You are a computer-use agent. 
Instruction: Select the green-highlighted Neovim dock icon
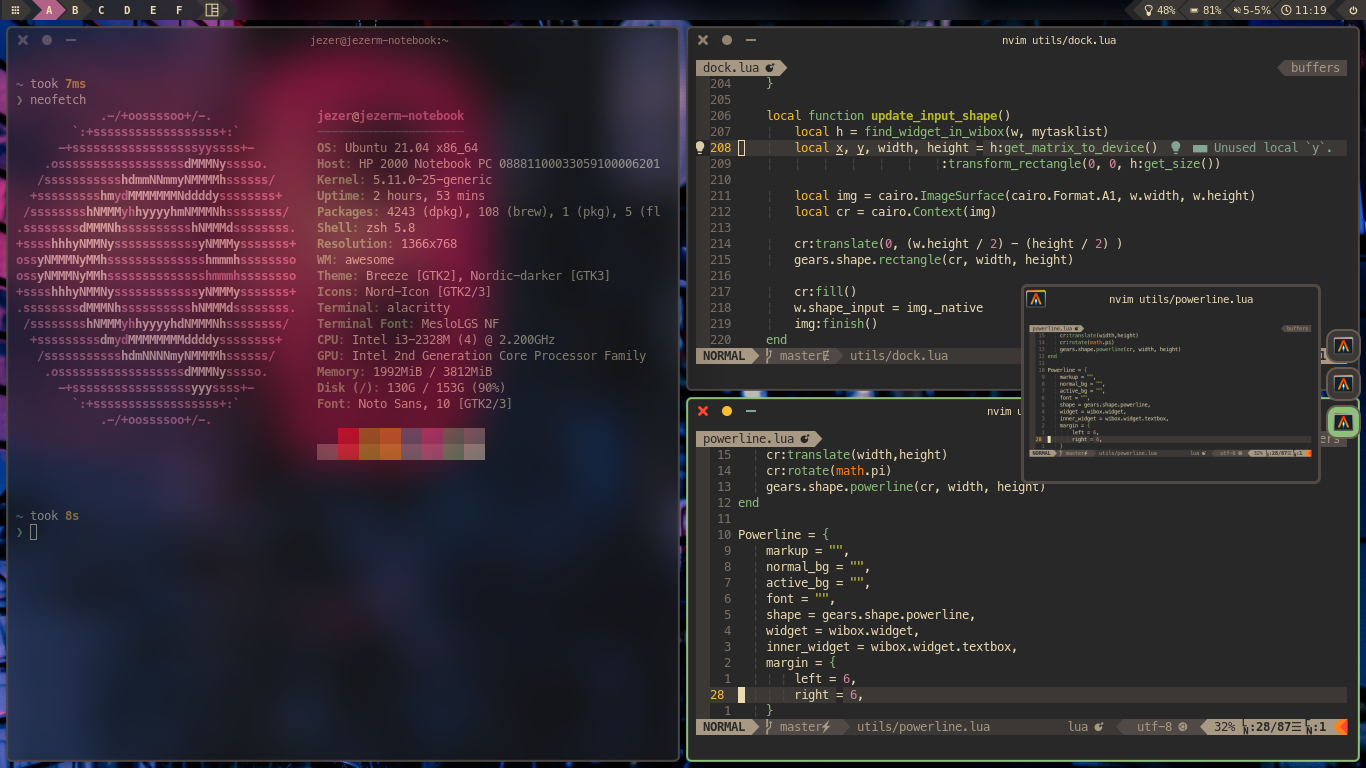1343,421
